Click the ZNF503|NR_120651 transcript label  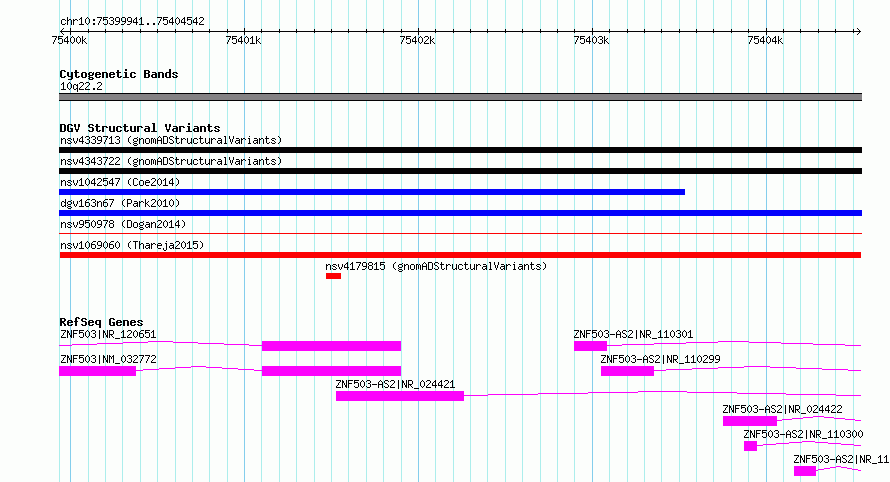click(x=108, y=334)
